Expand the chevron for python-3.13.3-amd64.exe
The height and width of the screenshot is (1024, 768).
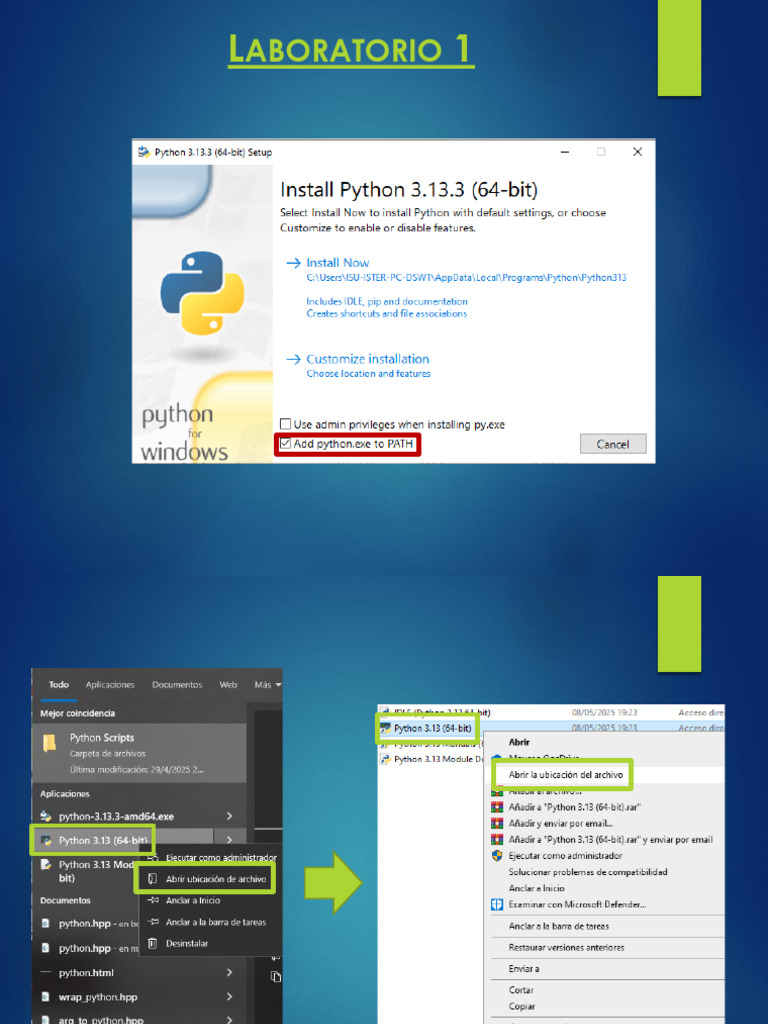point(229,816)
